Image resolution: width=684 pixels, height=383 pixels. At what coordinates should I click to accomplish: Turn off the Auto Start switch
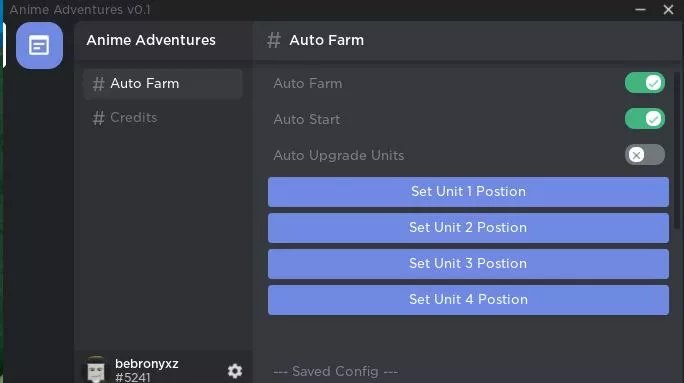pyautogui.click(x=645, y=119)
